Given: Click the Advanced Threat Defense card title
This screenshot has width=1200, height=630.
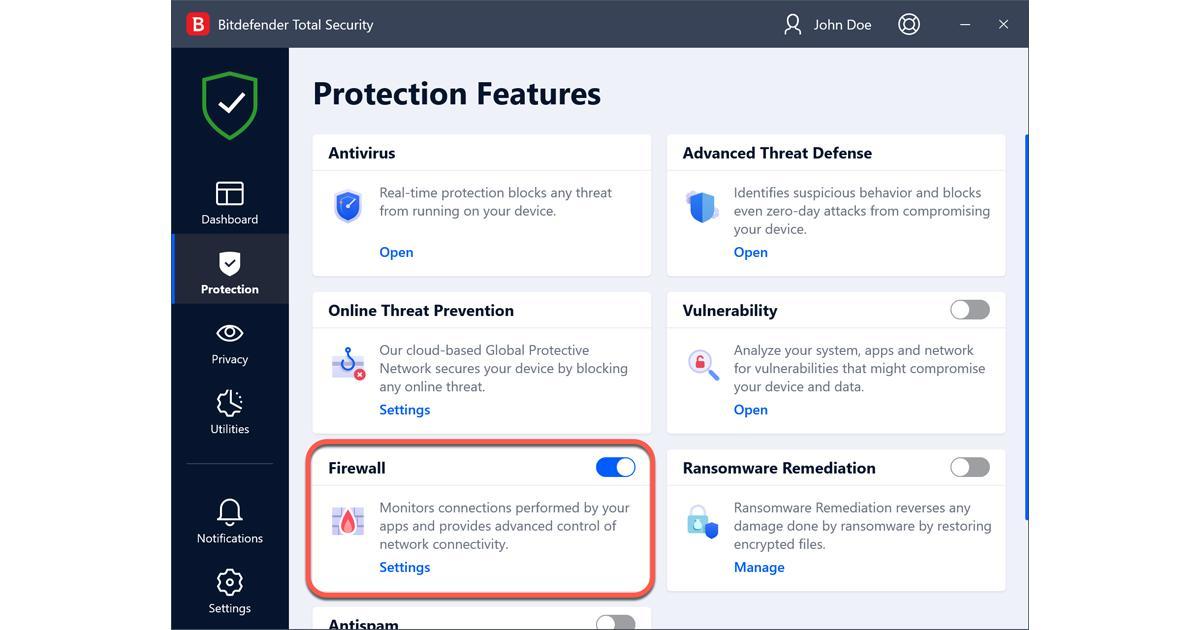Looking at the screenshot, I should [777, 153].
